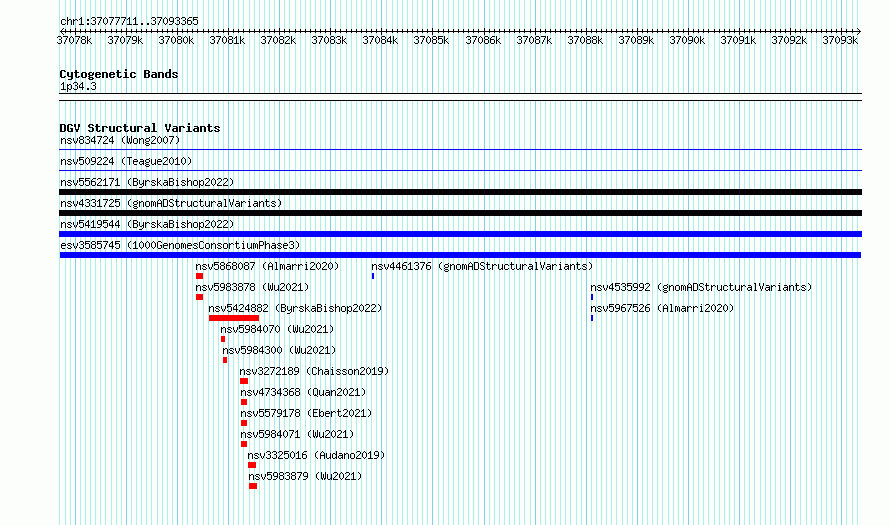
Task: Click the black bar under nsv5562171
Action: coord(460,192)
